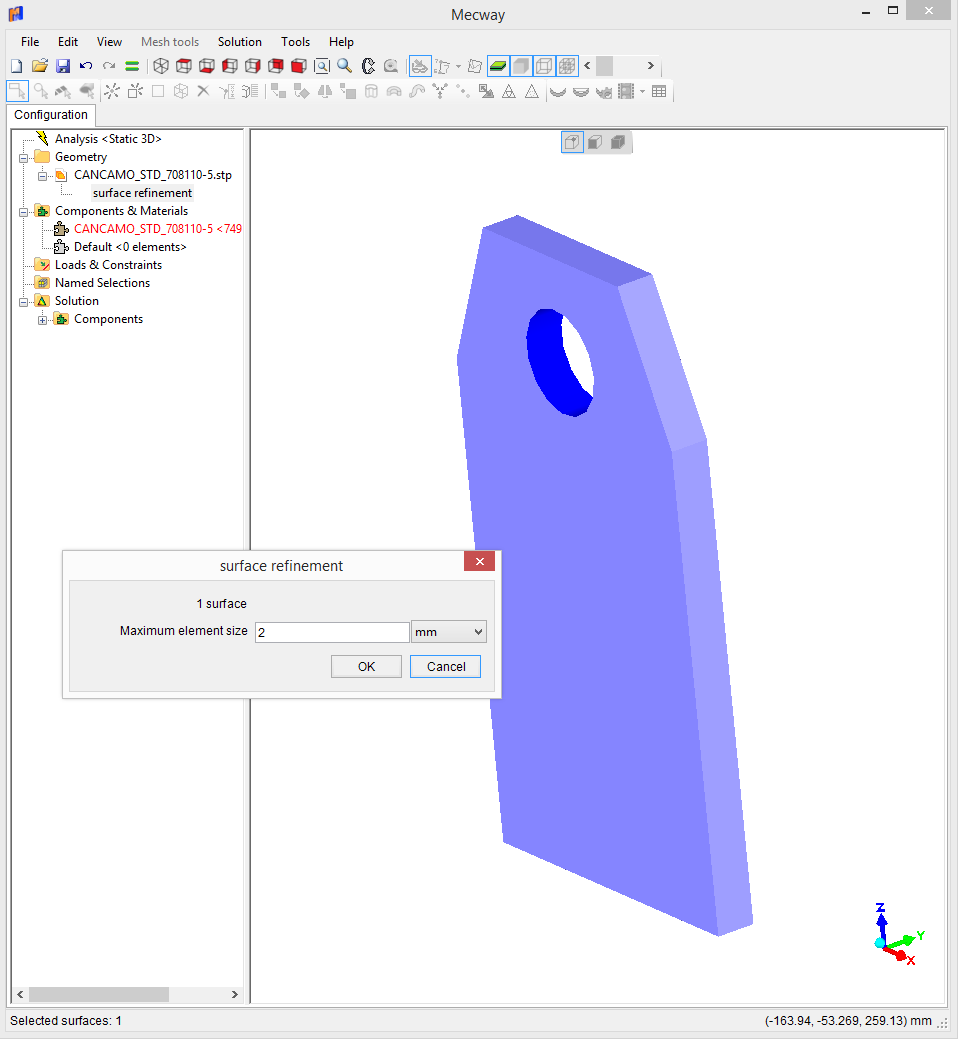Click the tree panel scroll left arrow
Image resolution: width=958 pixels, height=1039 pixels.
pos(20,994)
